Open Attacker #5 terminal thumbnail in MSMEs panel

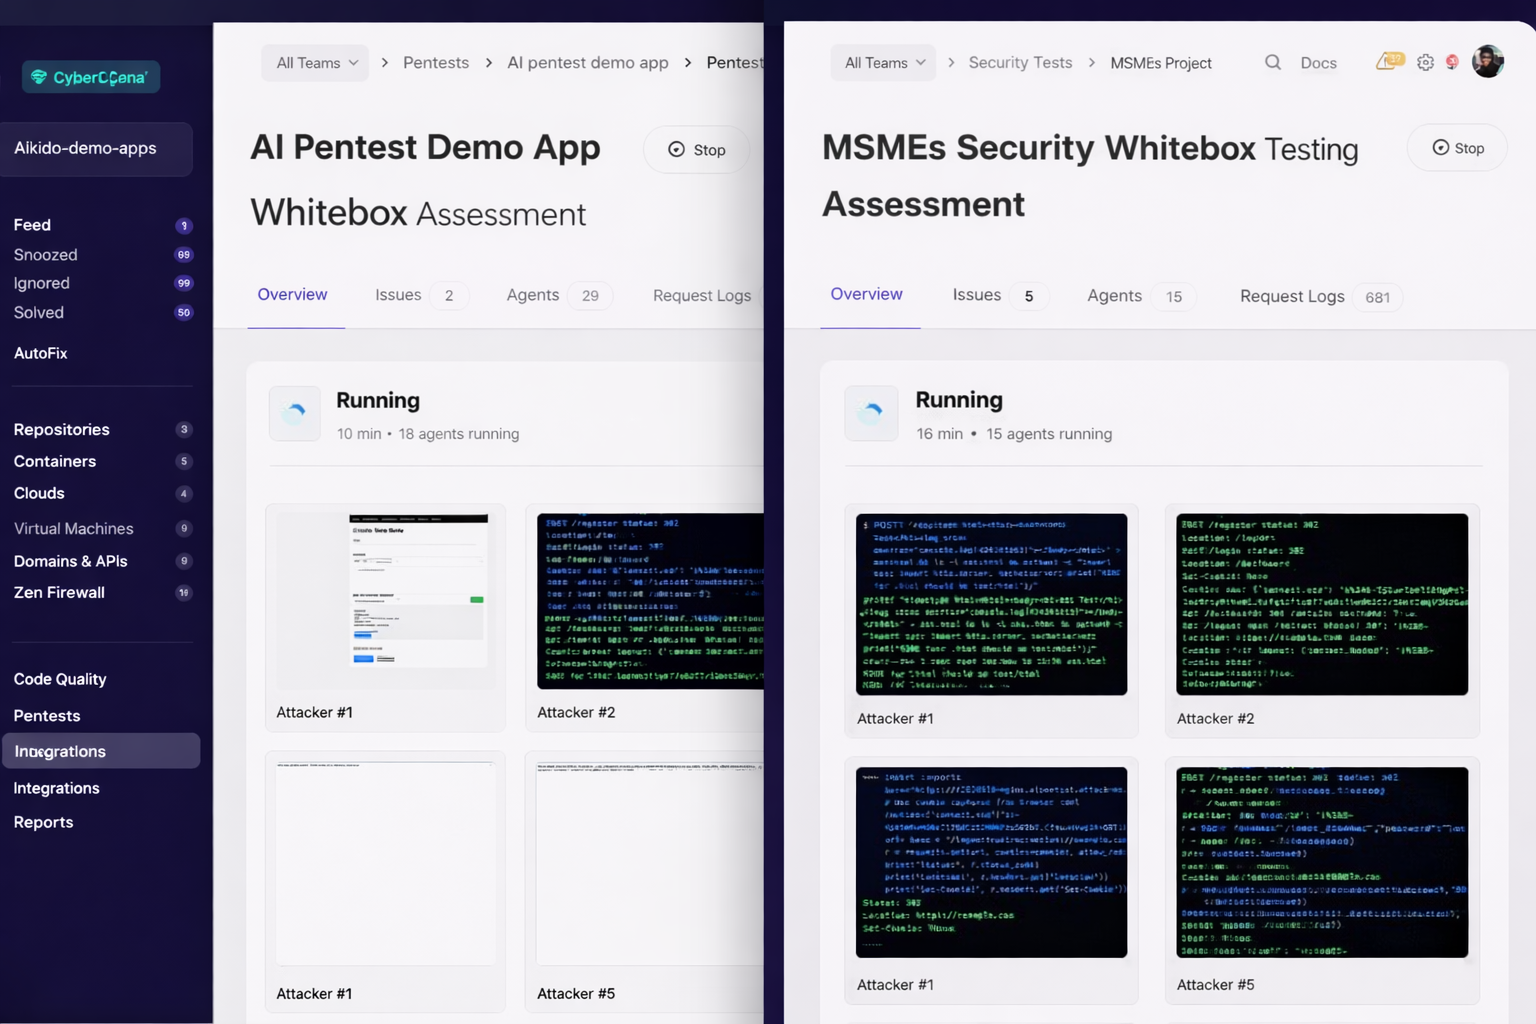click(x=1321, y=862)
